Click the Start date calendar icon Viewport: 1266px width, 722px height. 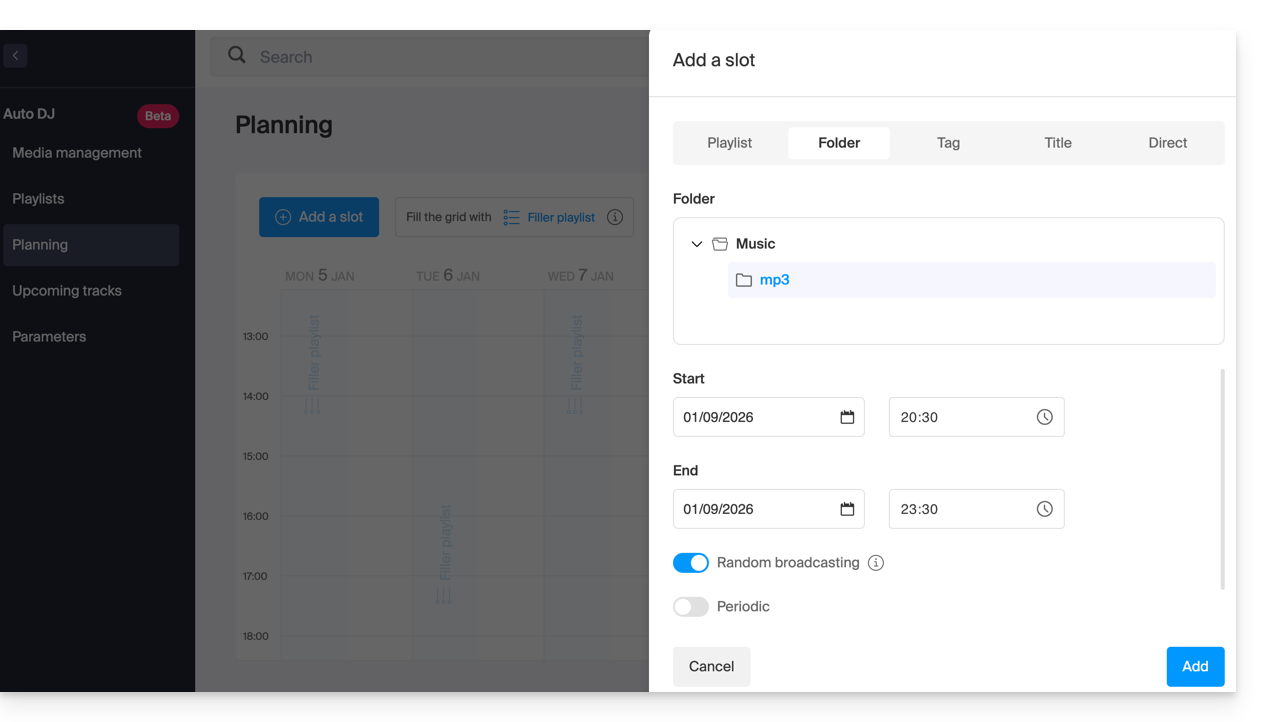[847, 417]
